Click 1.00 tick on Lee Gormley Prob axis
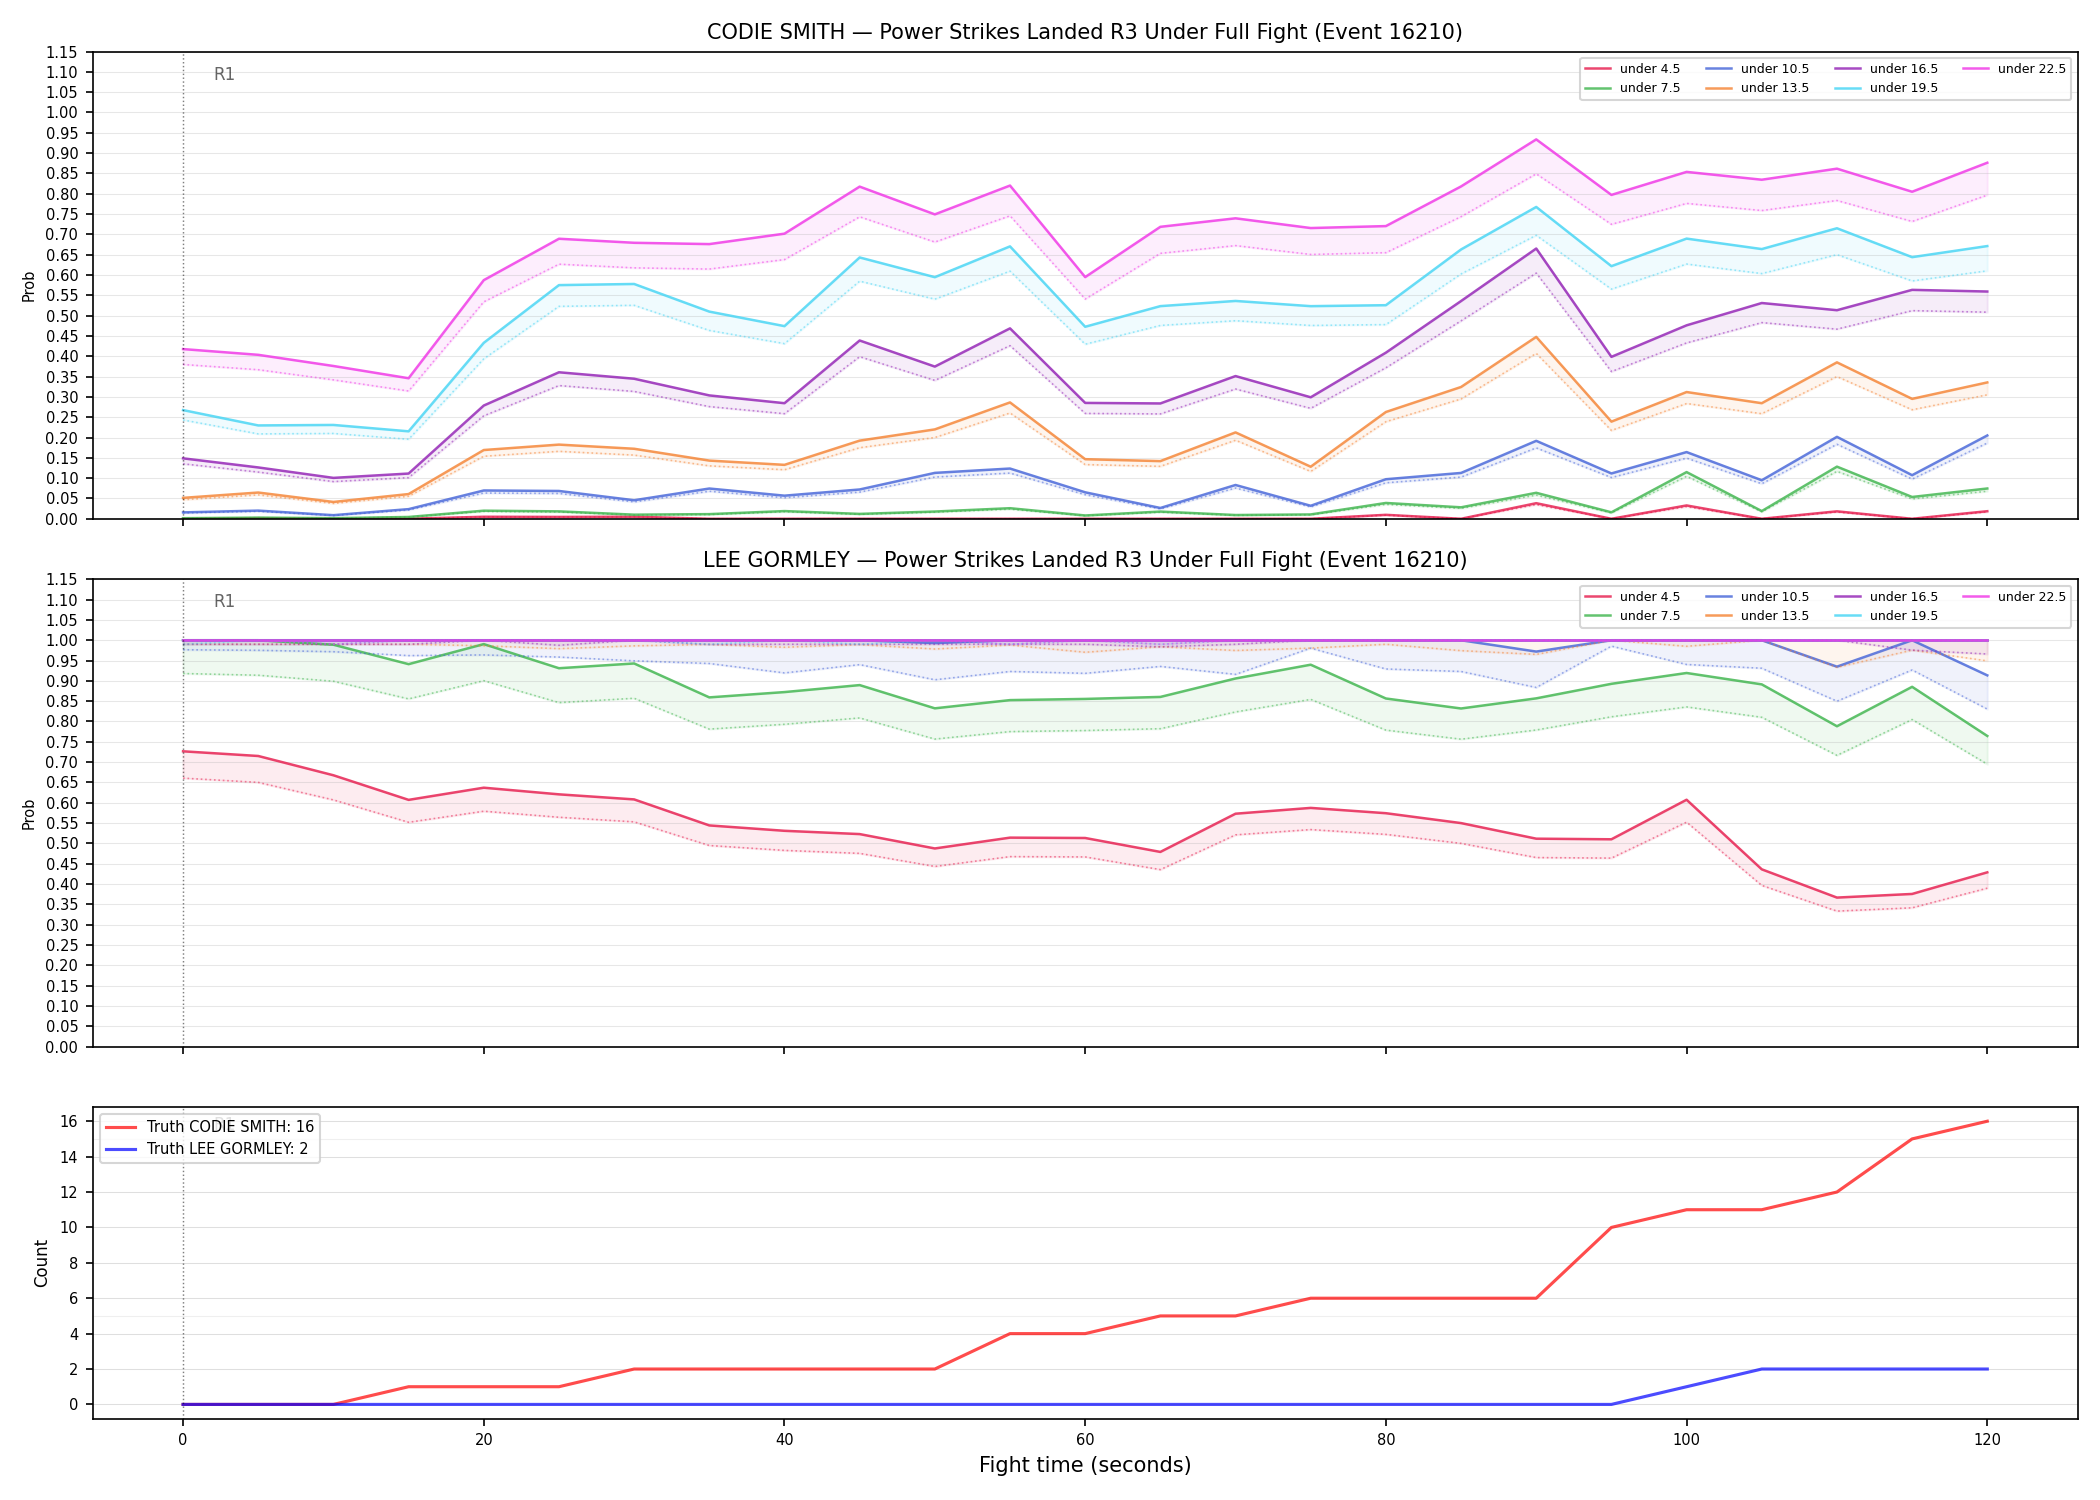 pos(62,641)
